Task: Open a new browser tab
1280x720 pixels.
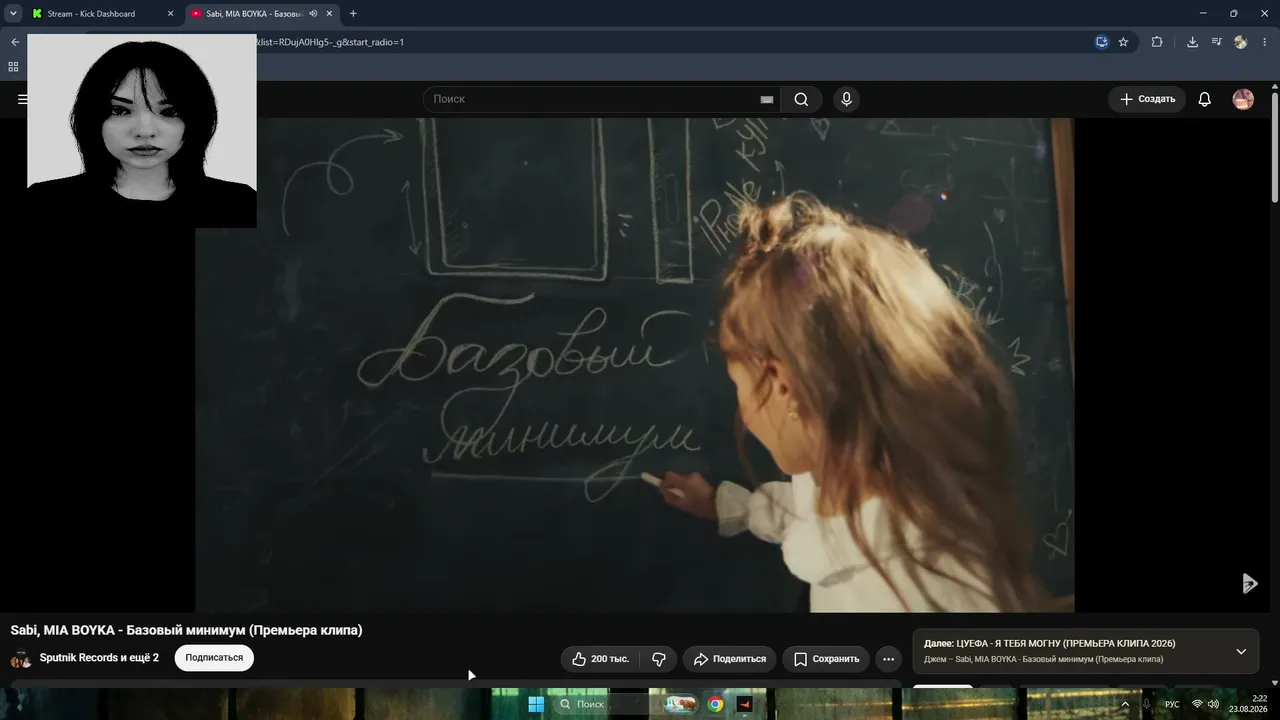Action: pos(353,14)
